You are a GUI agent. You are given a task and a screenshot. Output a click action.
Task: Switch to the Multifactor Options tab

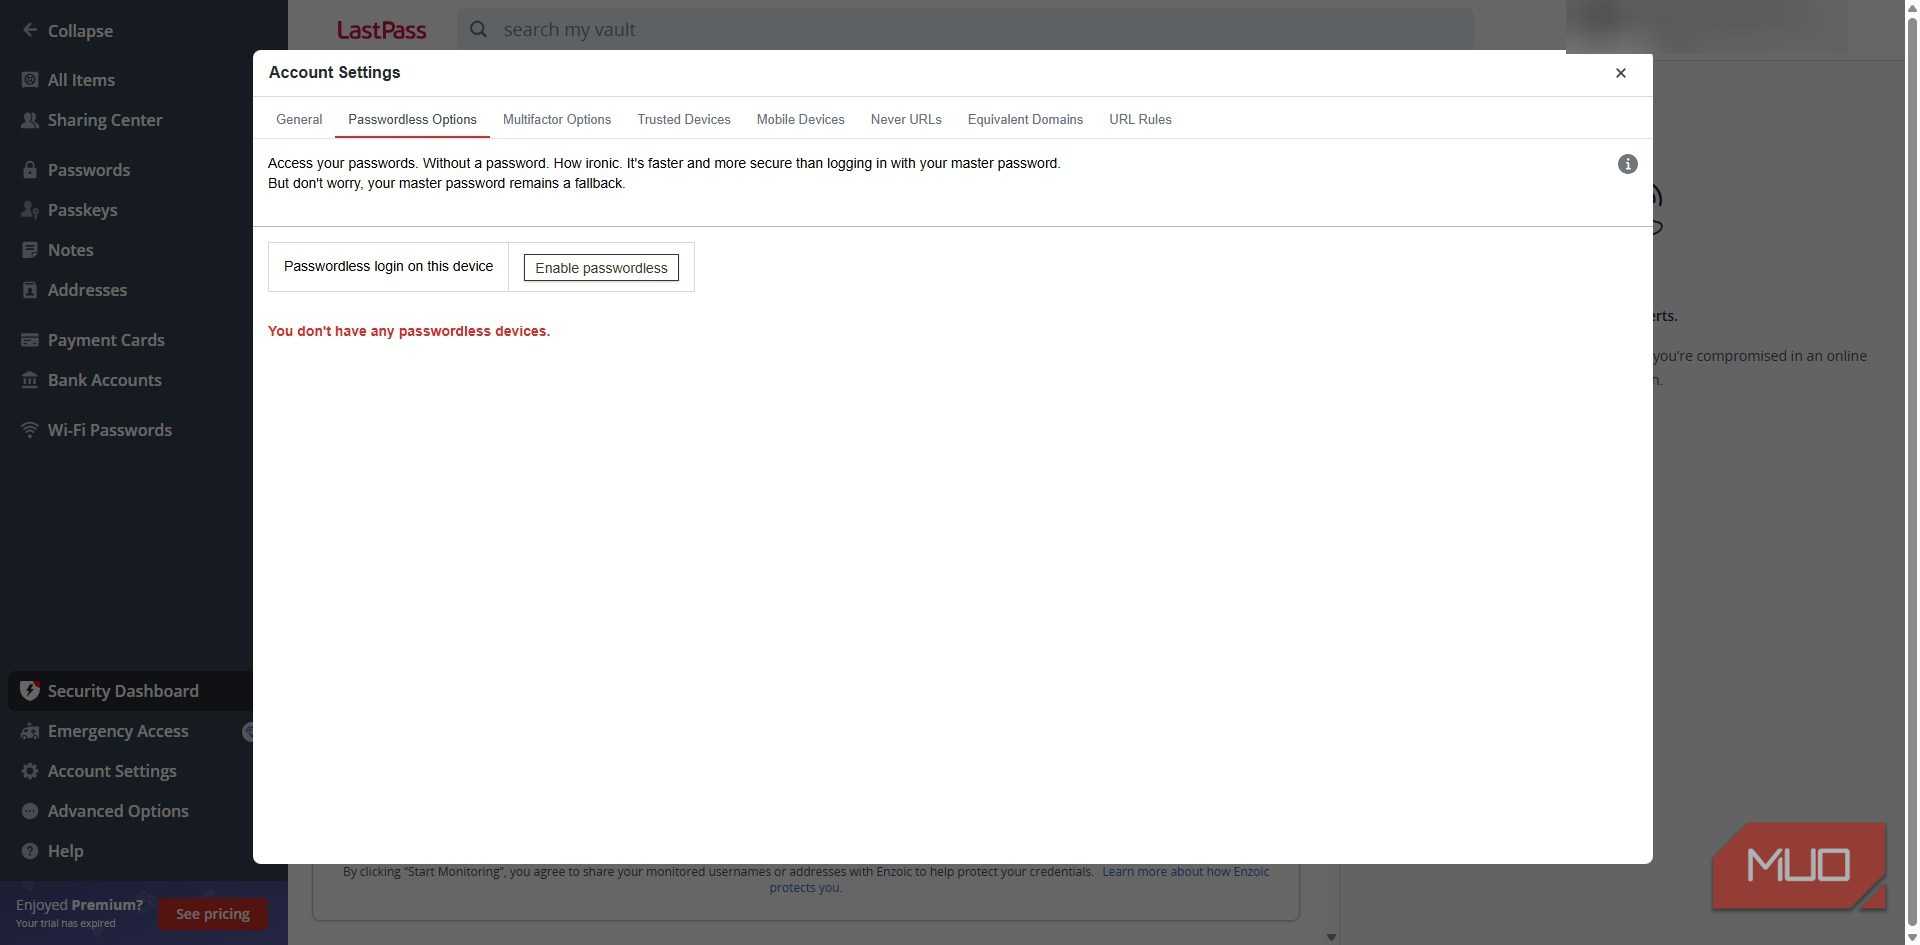556,119
